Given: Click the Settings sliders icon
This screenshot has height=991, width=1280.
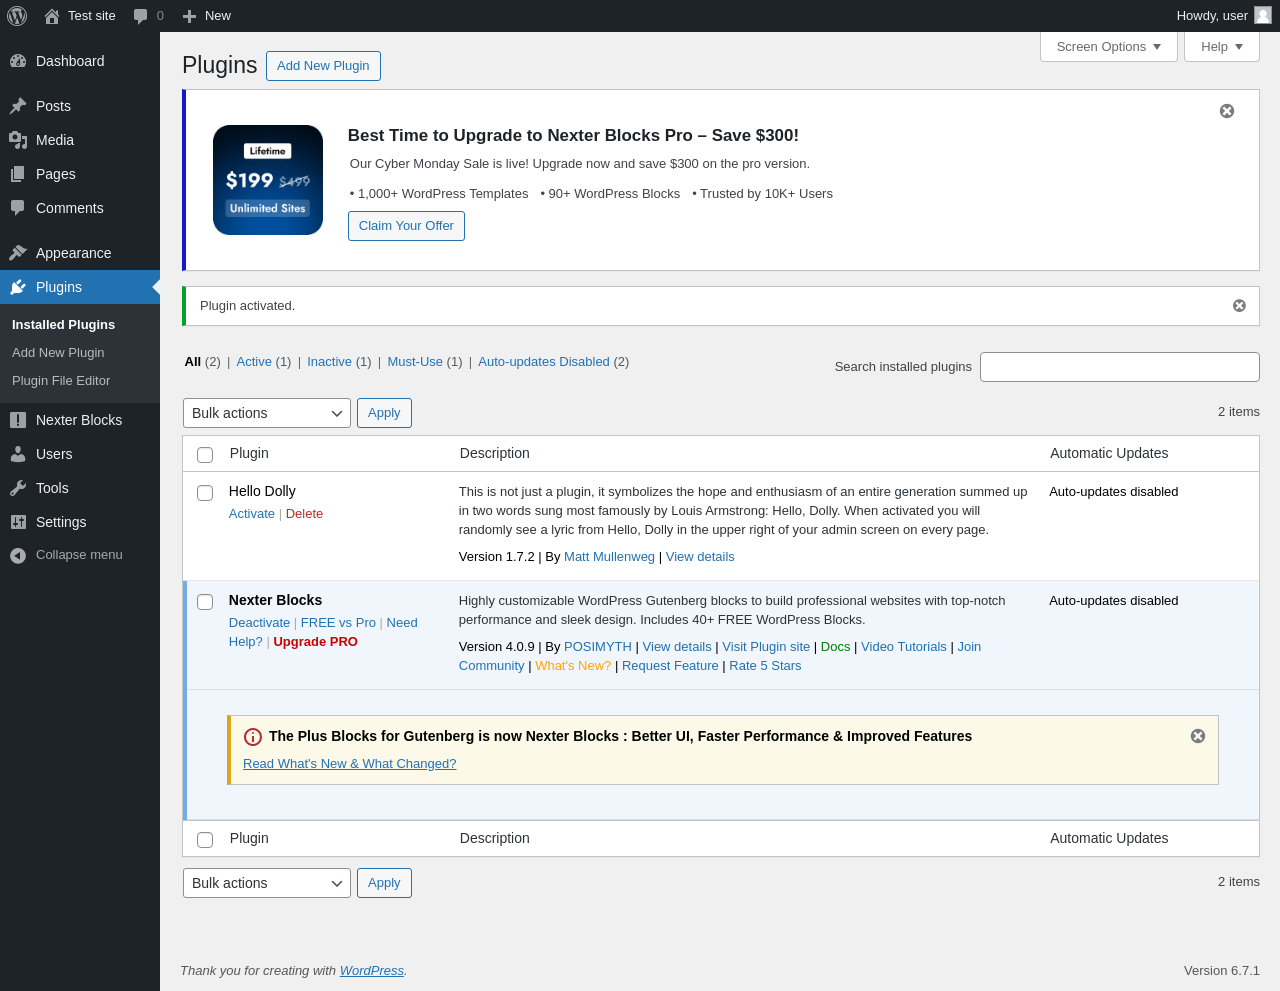Looking at the screenshot, I should [18, 522].
